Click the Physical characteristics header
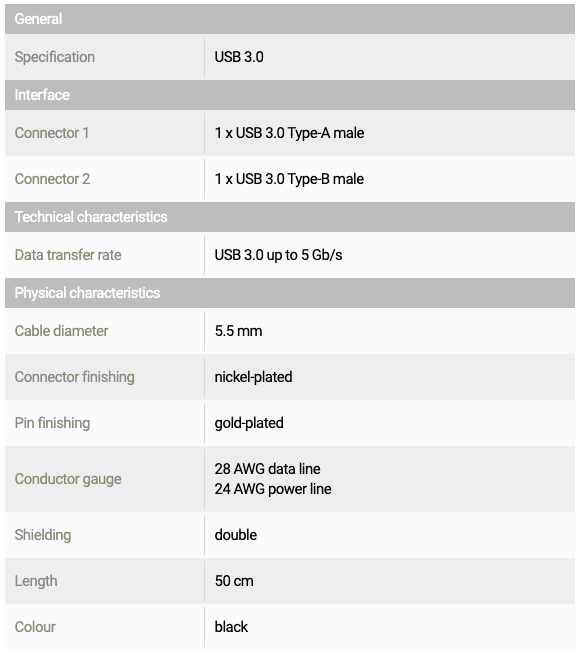 pos(290,293)
